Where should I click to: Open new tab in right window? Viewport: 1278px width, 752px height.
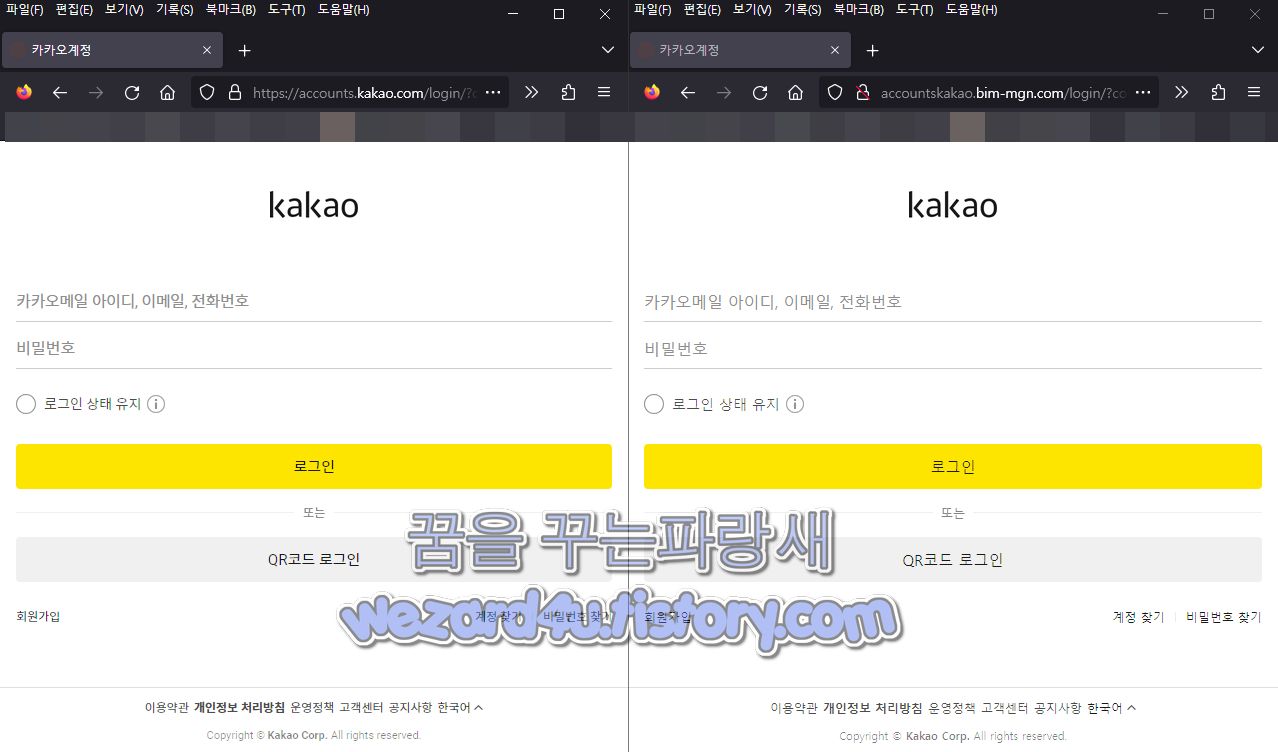(x=872, y=50)
